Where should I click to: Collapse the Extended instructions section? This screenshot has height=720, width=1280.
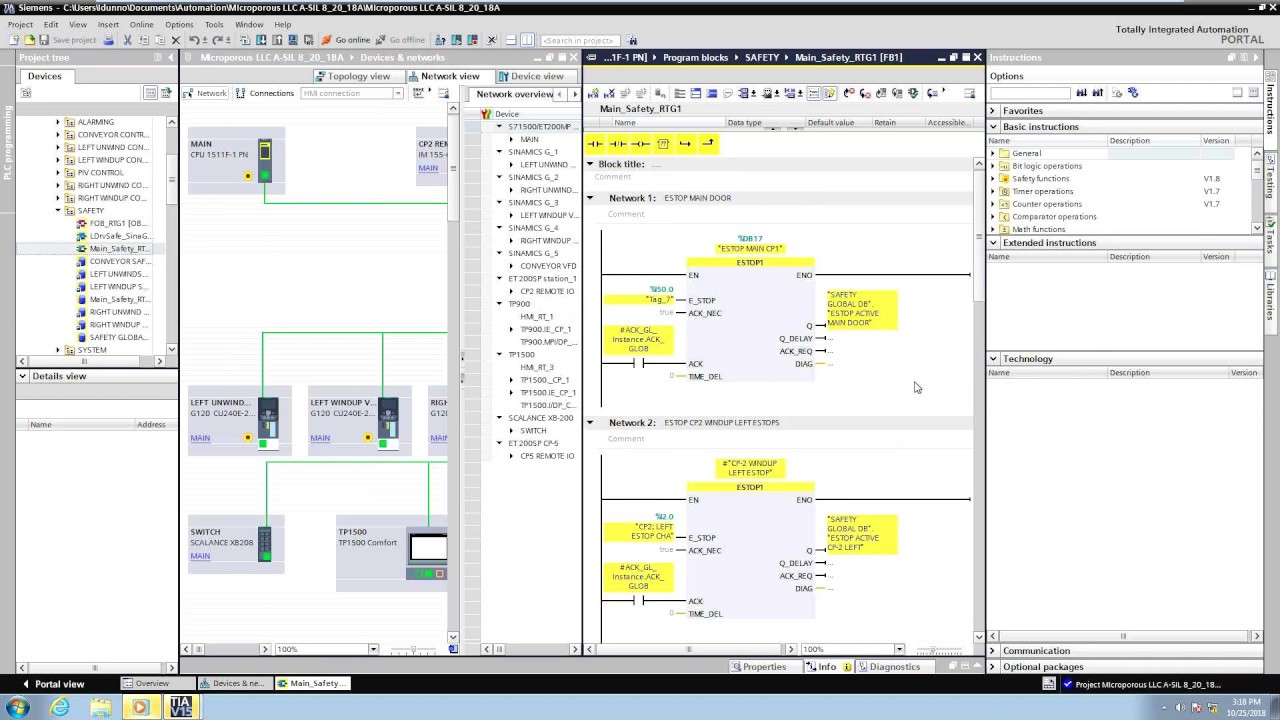click(993, 243)
